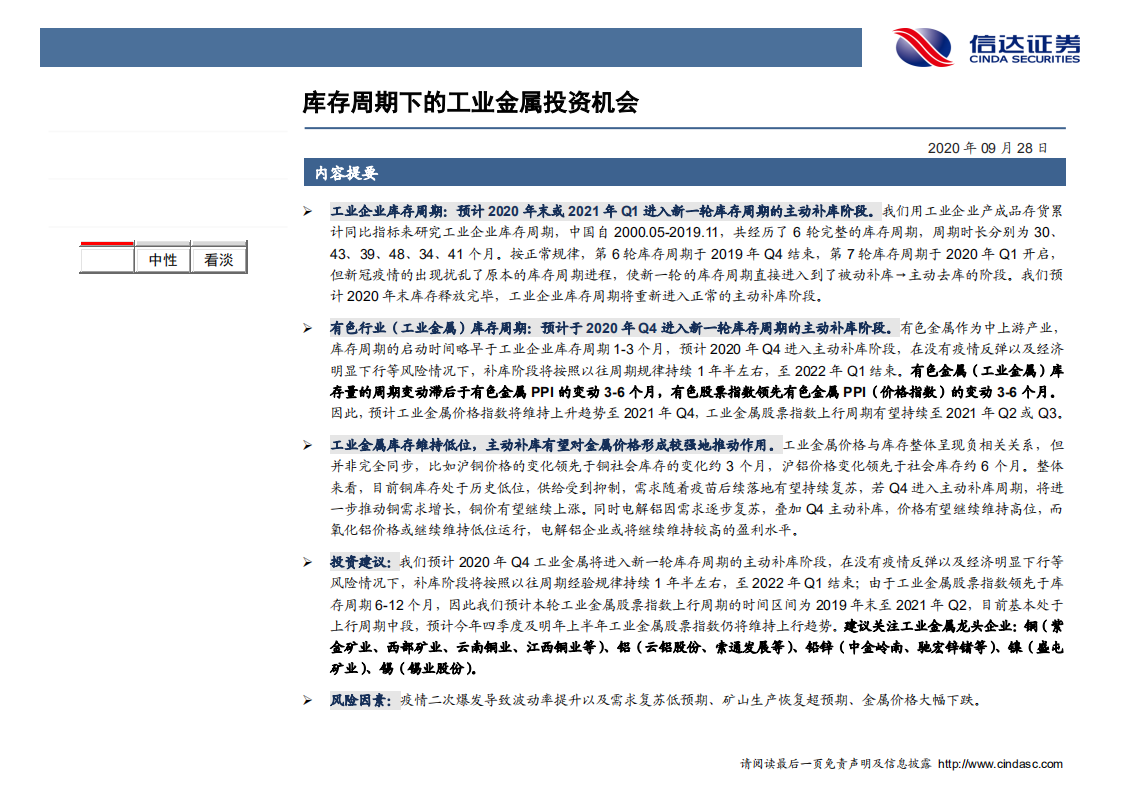Select the 中性 rating cell
Screen dimensions: 1122x793
tap(162, 259)
